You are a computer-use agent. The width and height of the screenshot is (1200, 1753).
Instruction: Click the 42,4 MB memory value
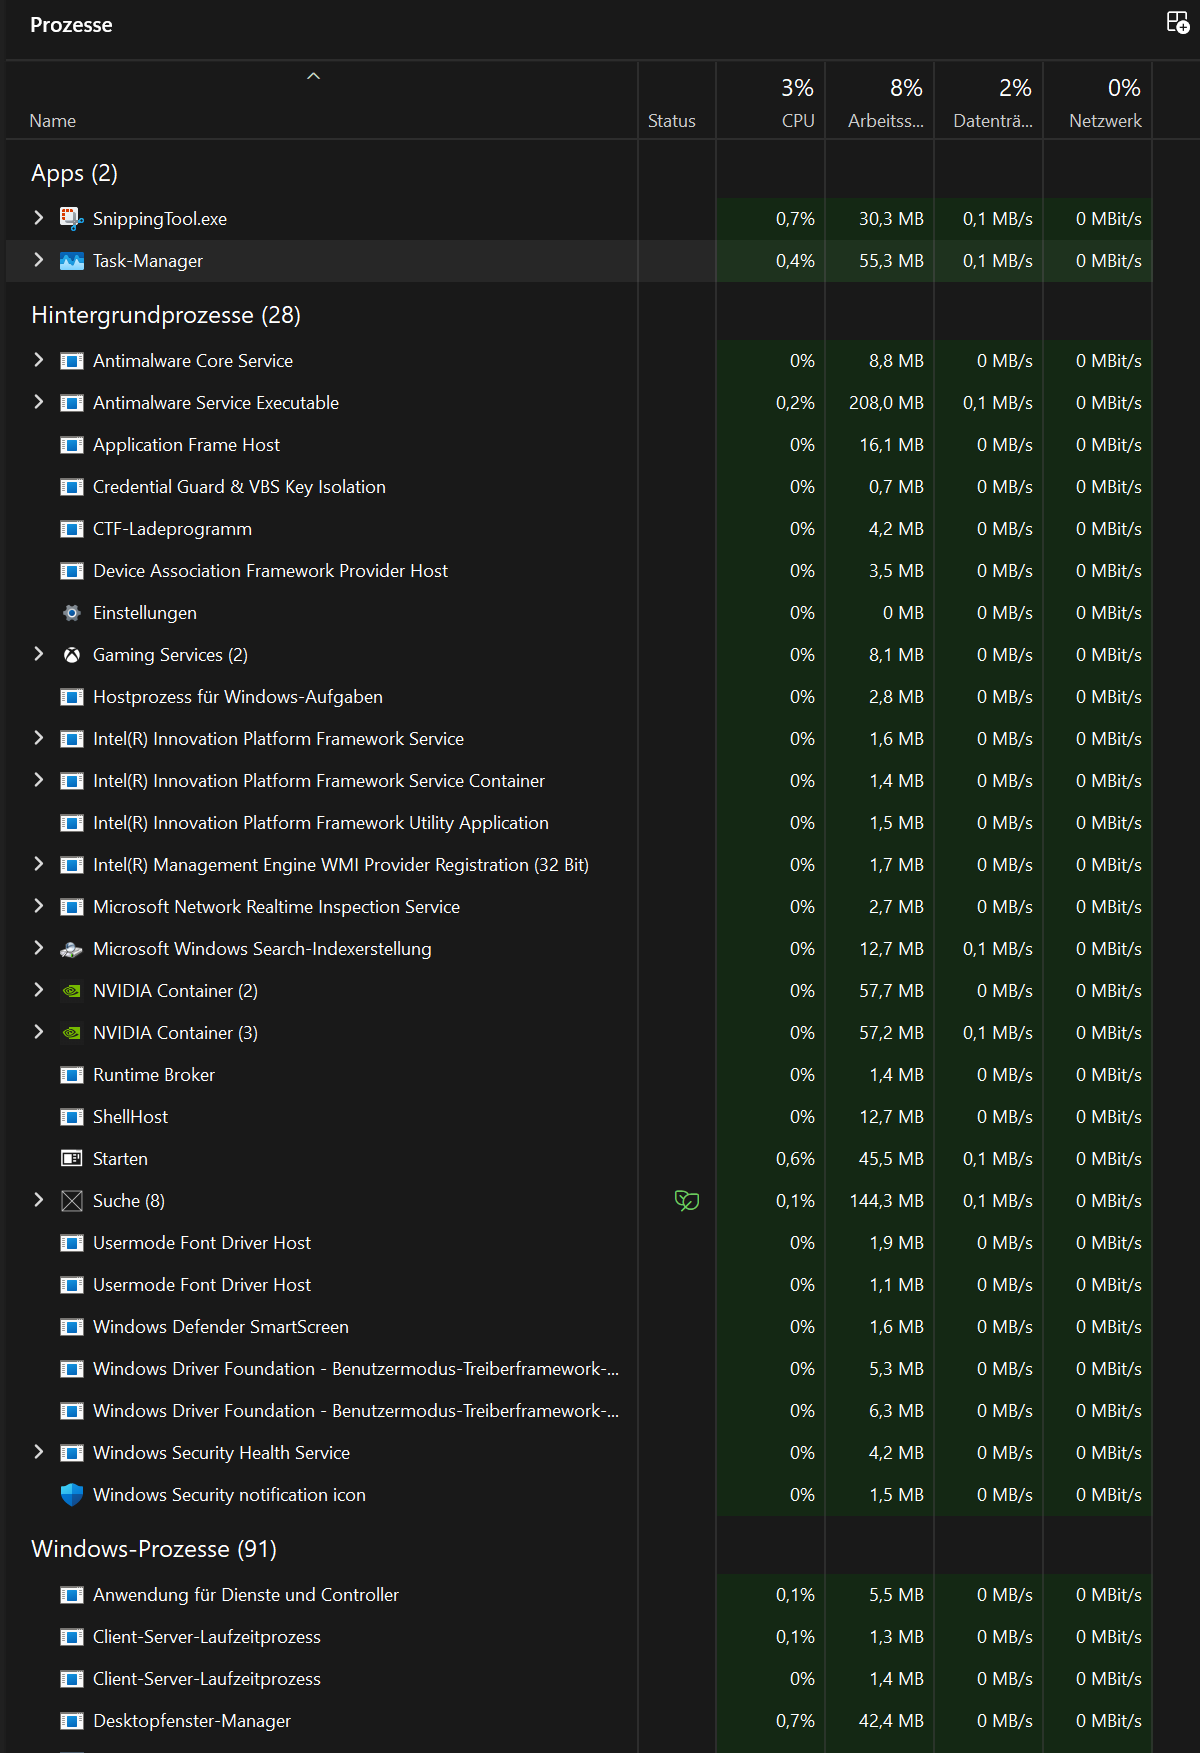(891, 1721)
